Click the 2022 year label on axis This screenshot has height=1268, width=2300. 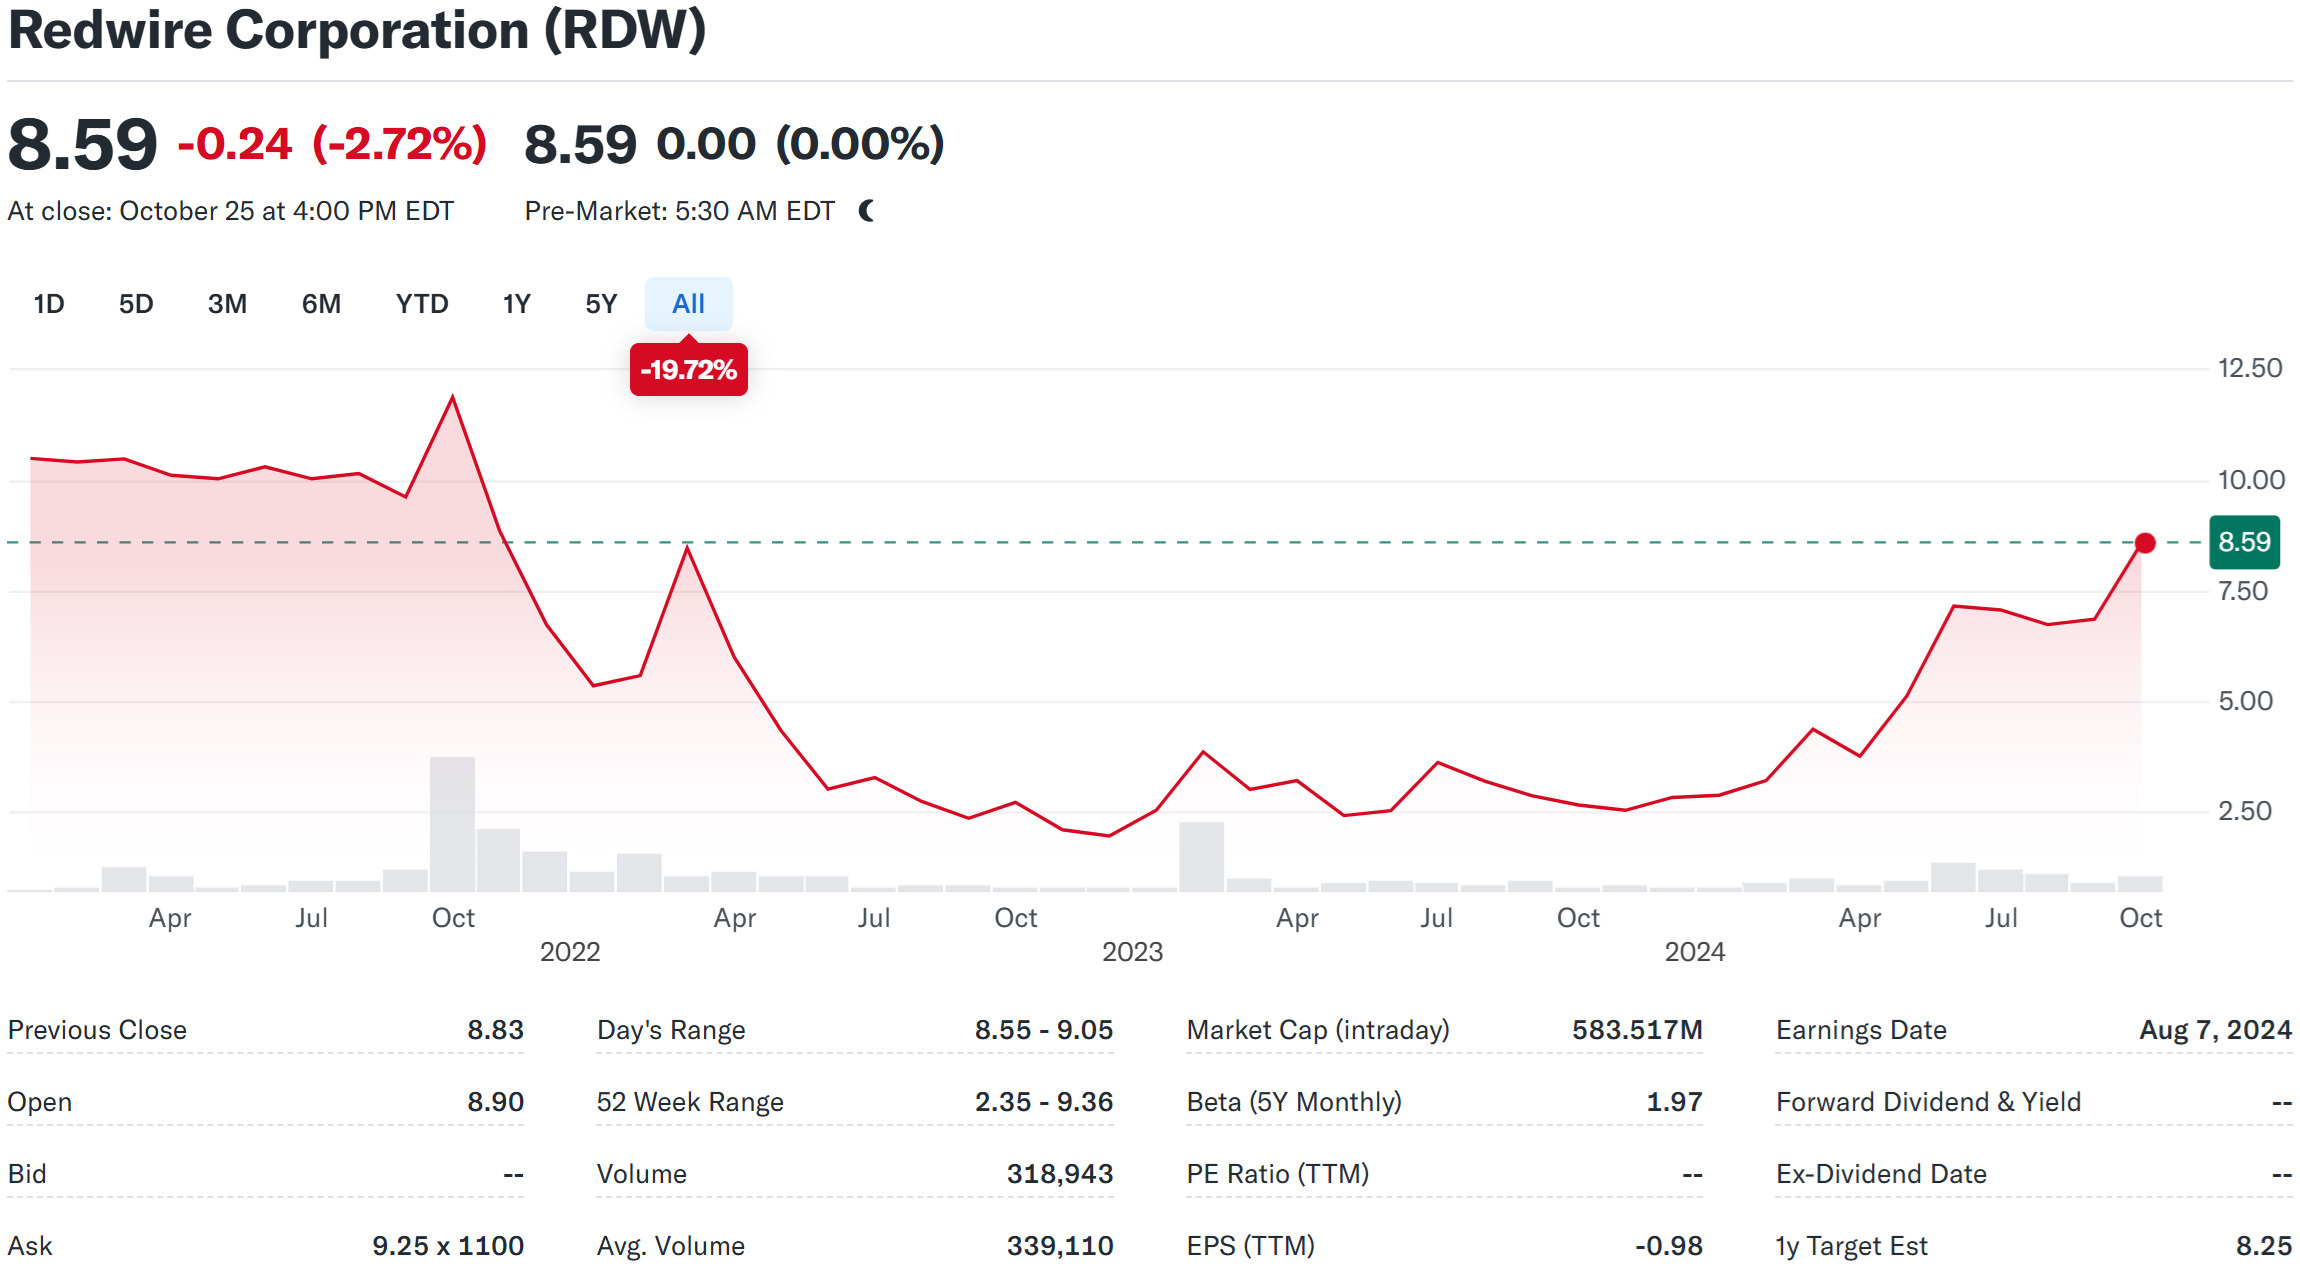570,952
